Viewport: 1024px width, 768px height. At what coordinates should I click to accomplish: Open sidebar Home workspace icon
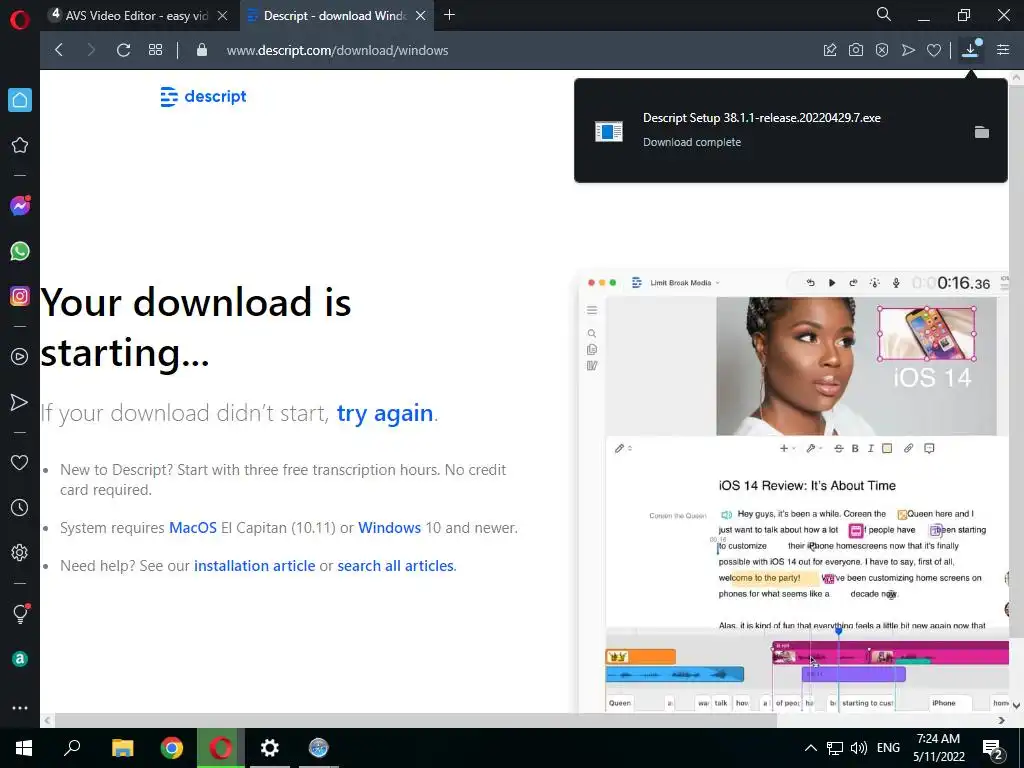coord(20,100)
